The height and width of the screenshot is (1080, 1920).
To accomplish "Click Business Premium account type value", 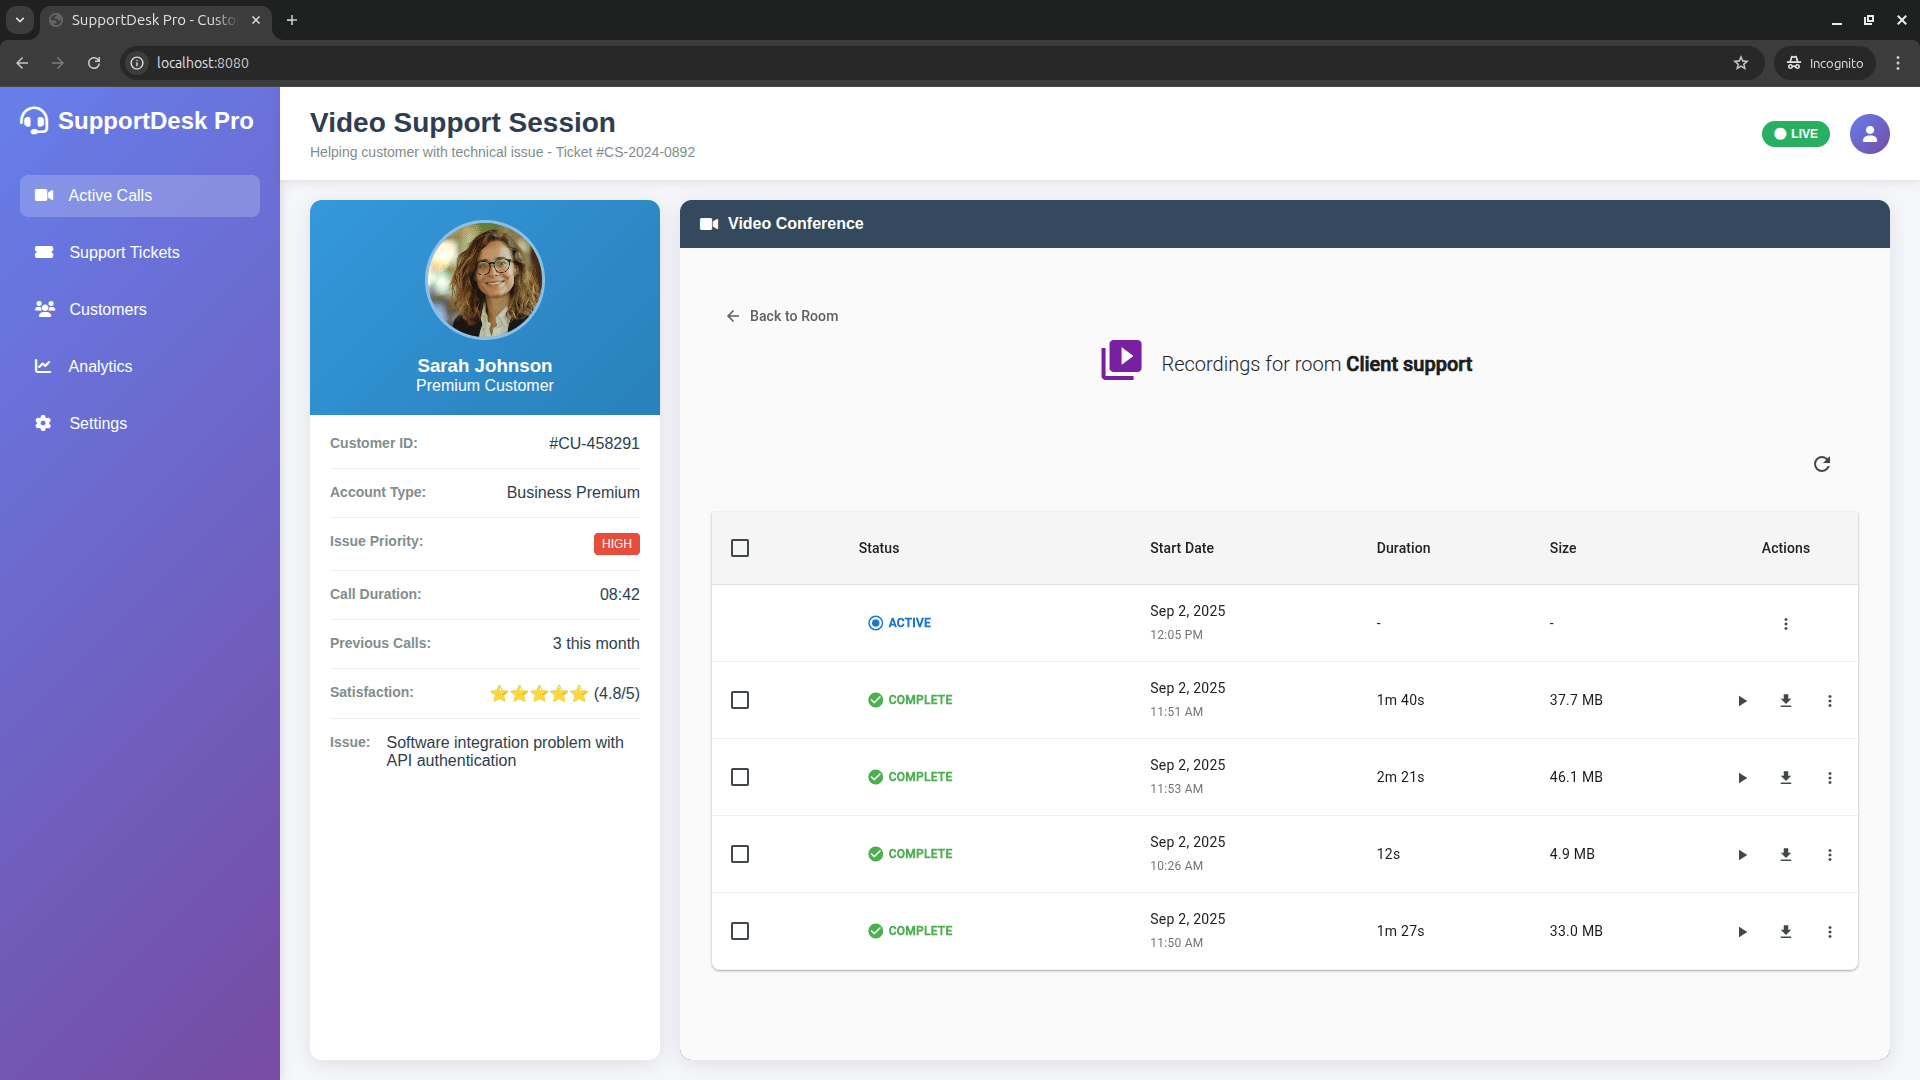I will tap(573, 492).
